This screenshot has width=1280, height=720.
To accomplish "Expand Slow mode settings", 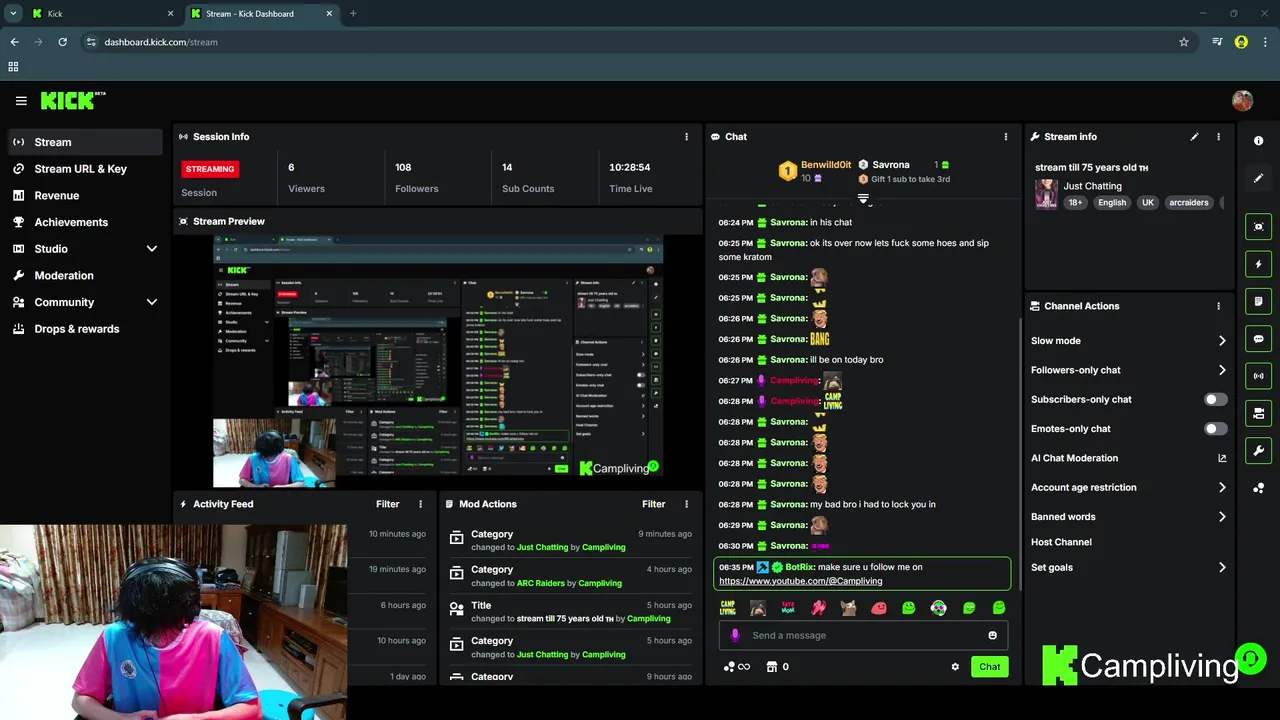I will (x=1128, y=341).
